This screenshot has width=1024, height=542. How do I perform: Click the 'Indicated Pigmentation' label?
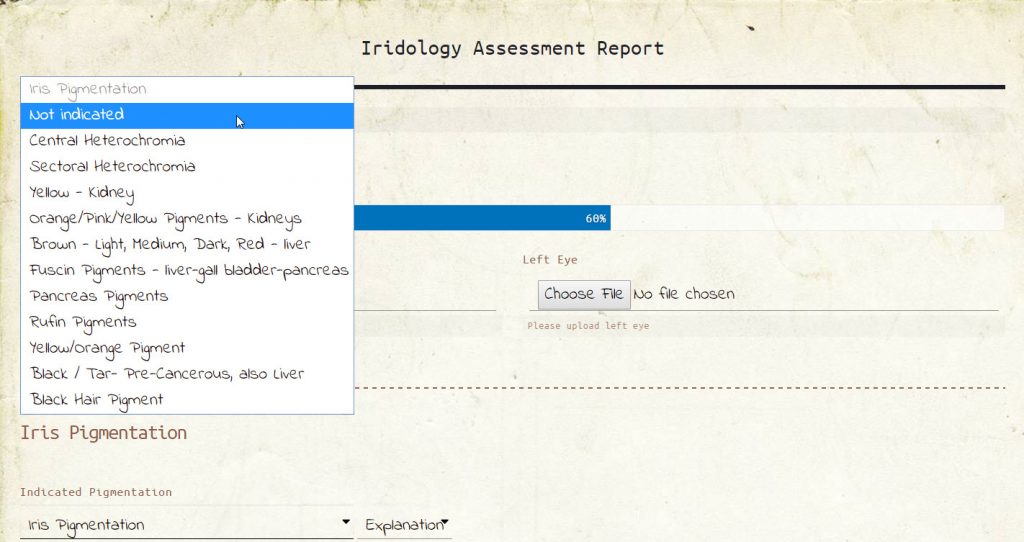[x=96, y=492]
